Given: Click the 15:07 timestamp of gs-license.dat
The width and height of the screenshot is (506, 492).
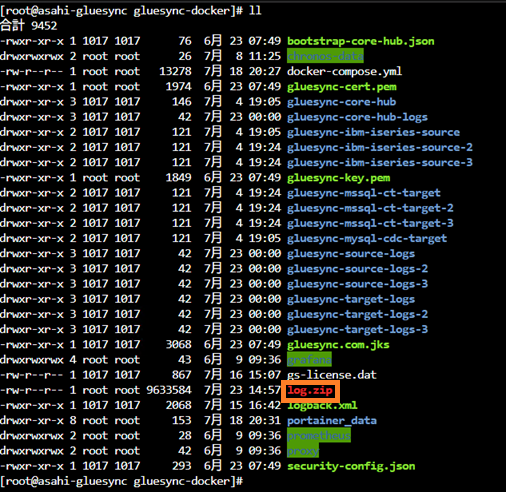Looking at the screenshot, I should [265, 375].
